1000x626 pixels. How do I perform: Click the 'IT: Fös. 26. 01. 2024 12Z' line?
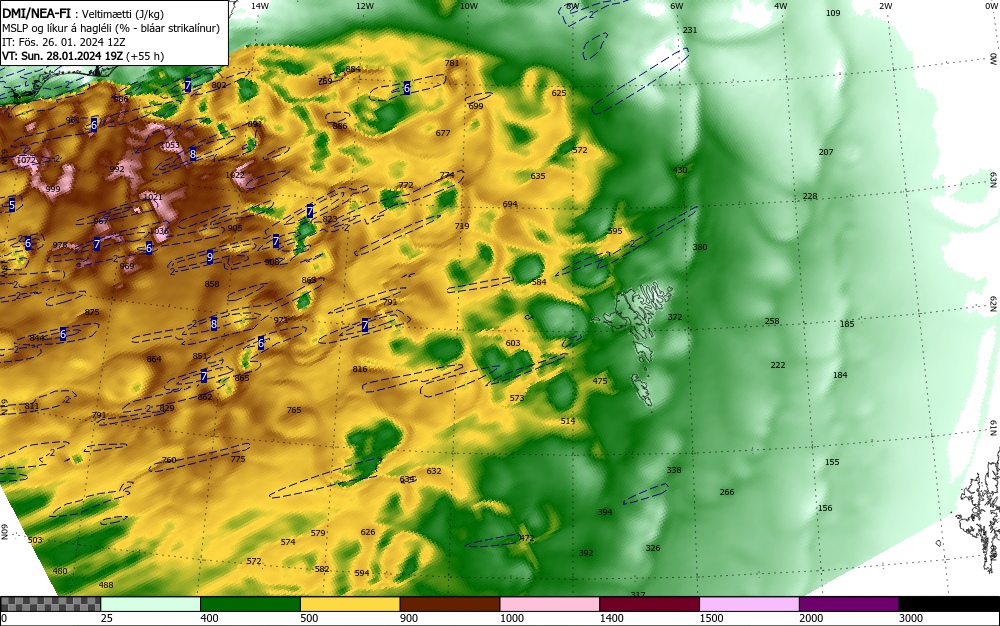tap(64, 42)
